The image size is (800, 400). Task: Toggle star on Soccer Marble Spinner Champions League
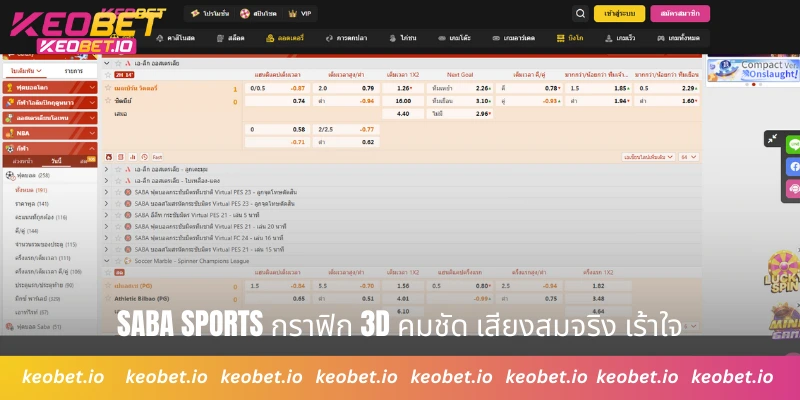coord(118,261)
